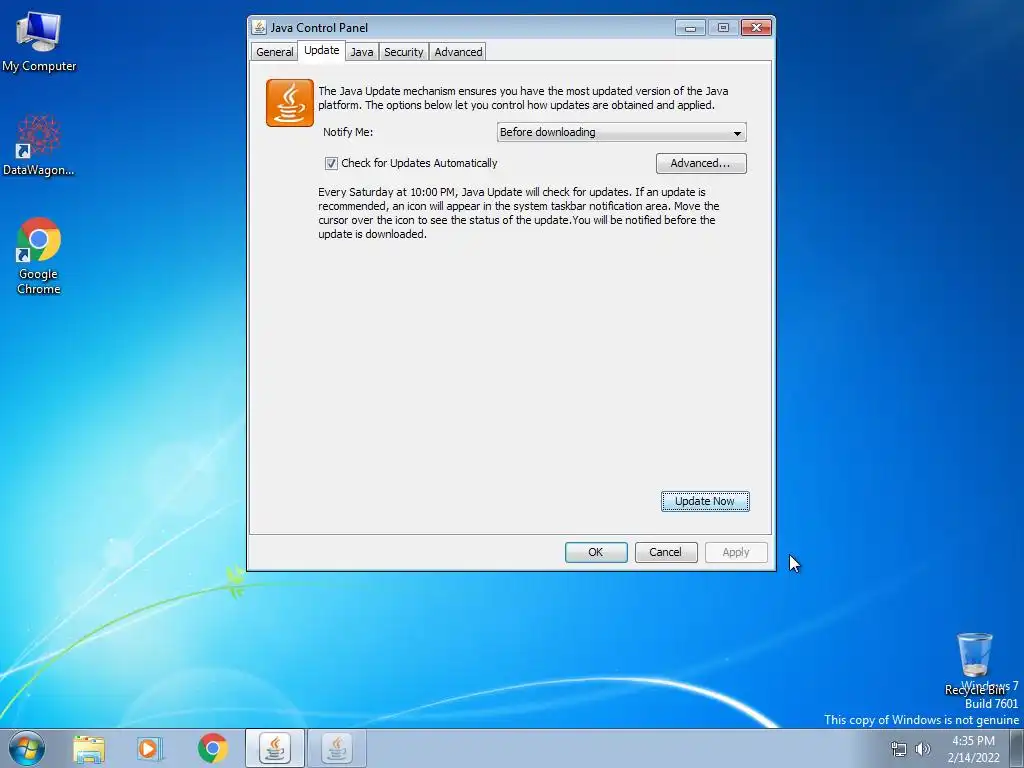Screen dimensions: 1024x768
Task: Click the Show Desktop strip at taskbar end
Action: click(1017, 748)
